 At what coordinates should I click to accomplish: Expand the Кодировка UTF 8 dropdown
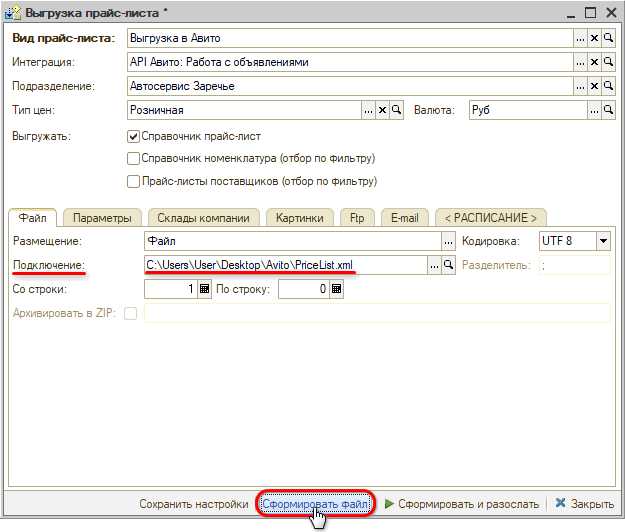coord(603,241)
